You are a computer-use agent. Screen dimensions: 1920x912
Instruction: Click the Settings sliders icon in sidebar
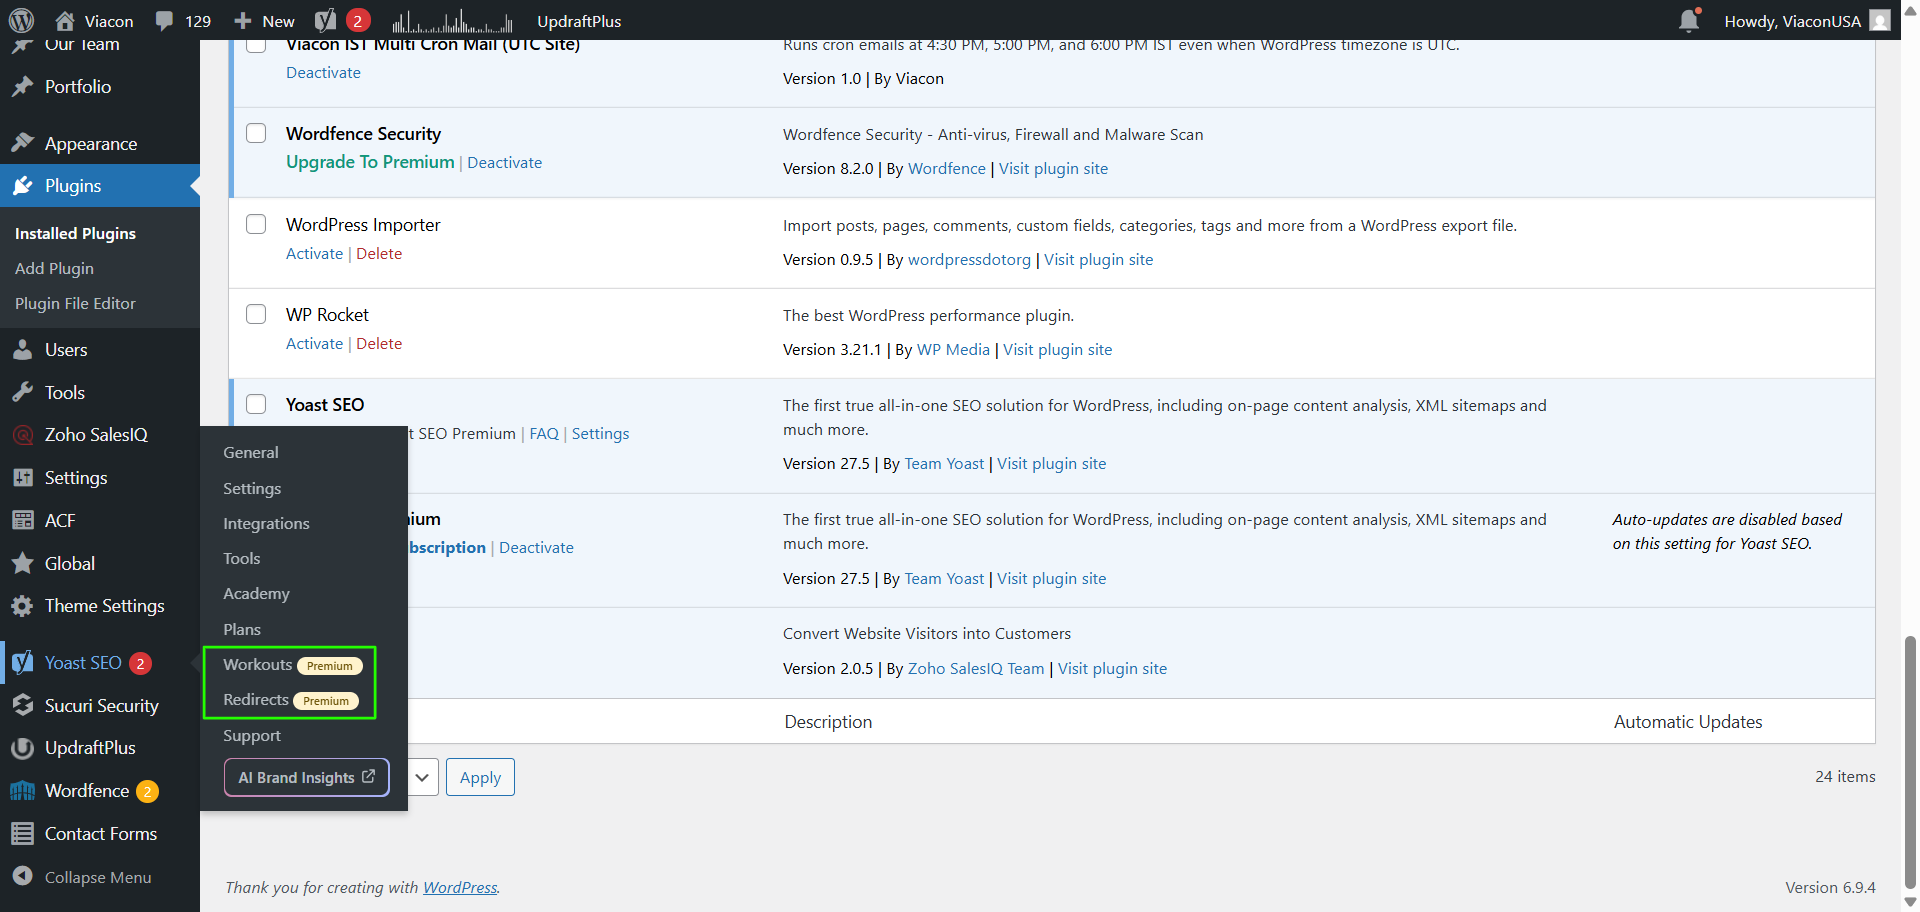(23, 478)
